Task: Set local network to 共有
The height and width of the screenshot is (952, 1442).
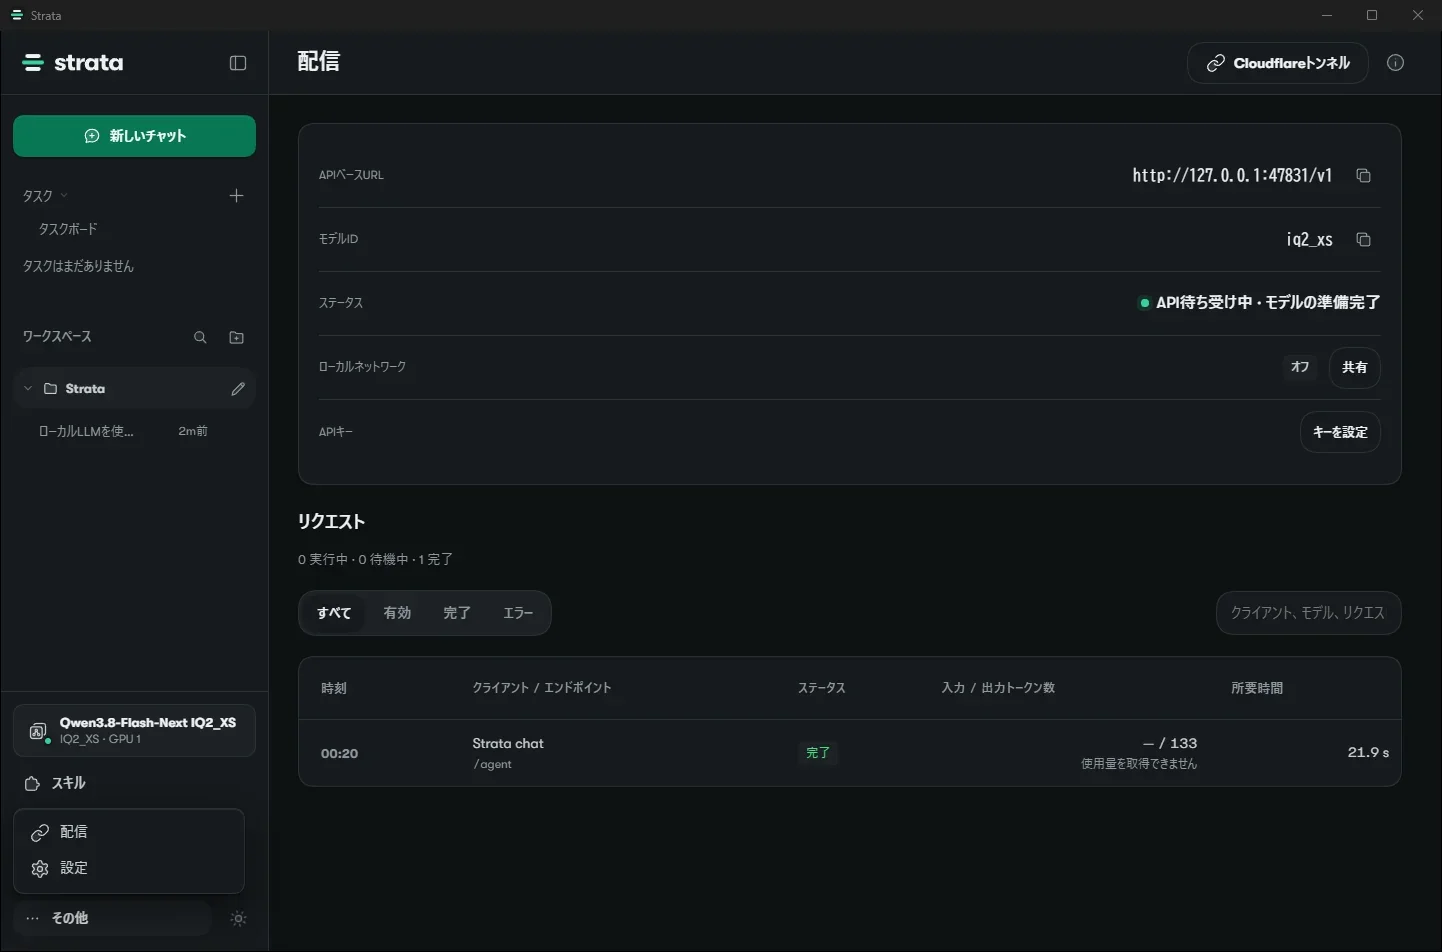Action: click(1355, 367)
